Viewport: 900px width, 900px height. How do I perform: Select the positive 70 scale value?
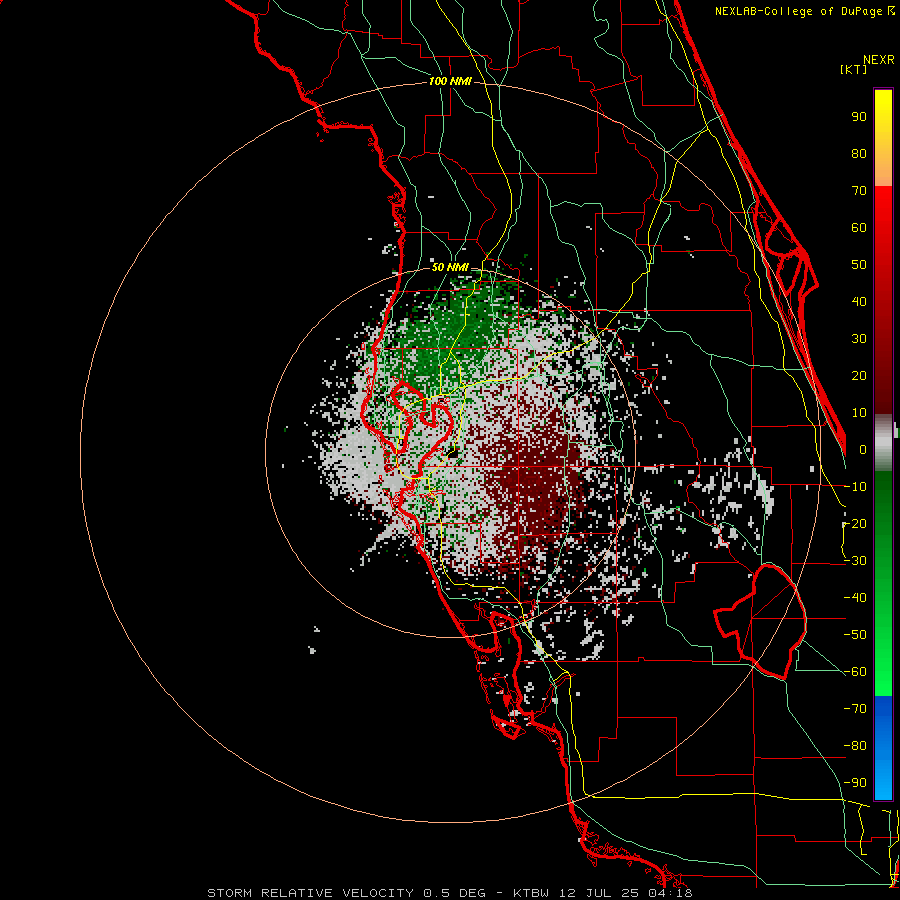point(859,191)
